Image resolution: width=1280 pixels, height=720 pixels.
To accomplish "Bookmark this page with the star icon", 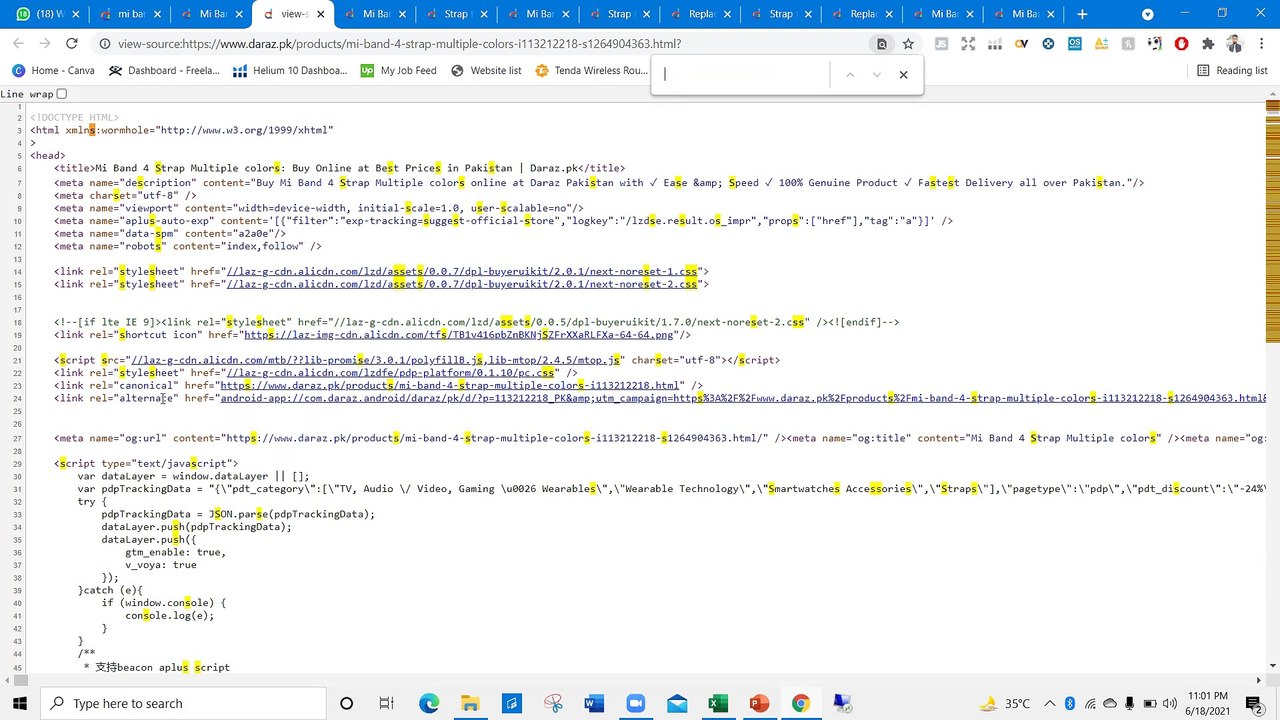I will click(x=908, y=44).
